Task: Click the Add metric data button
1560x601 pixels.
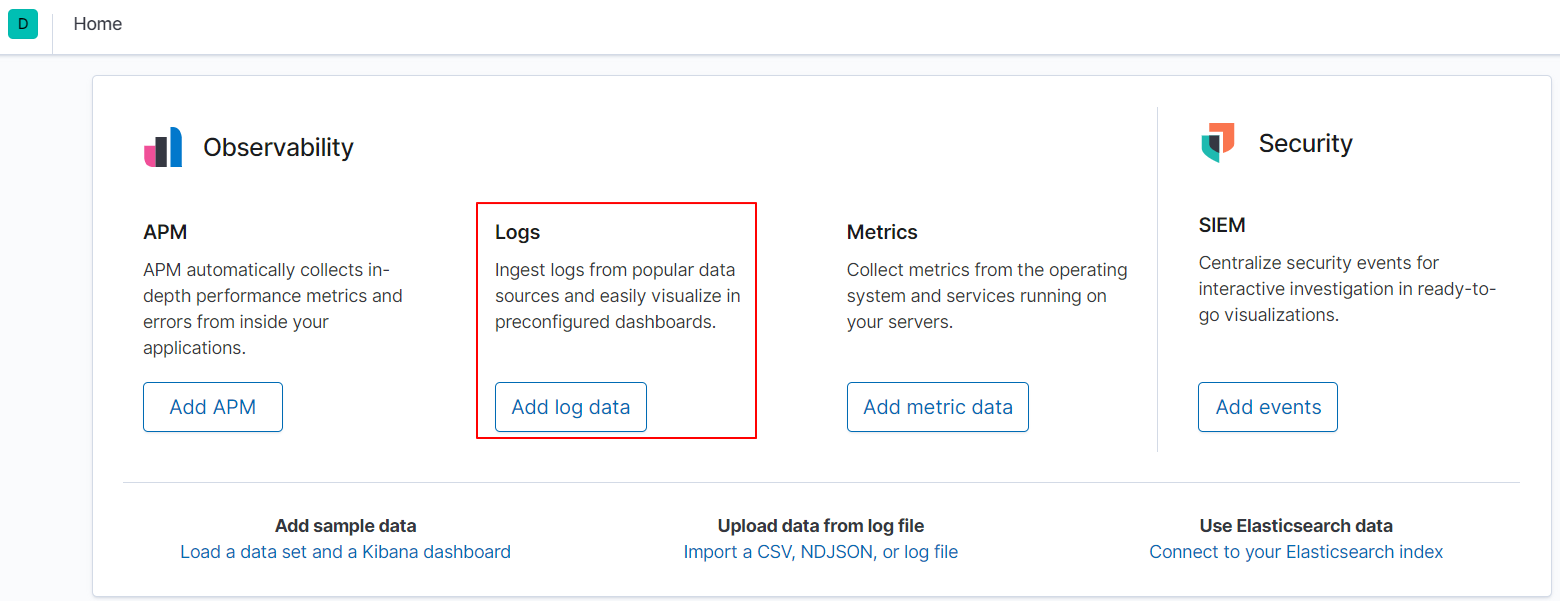Action: [x=938, y=407]
